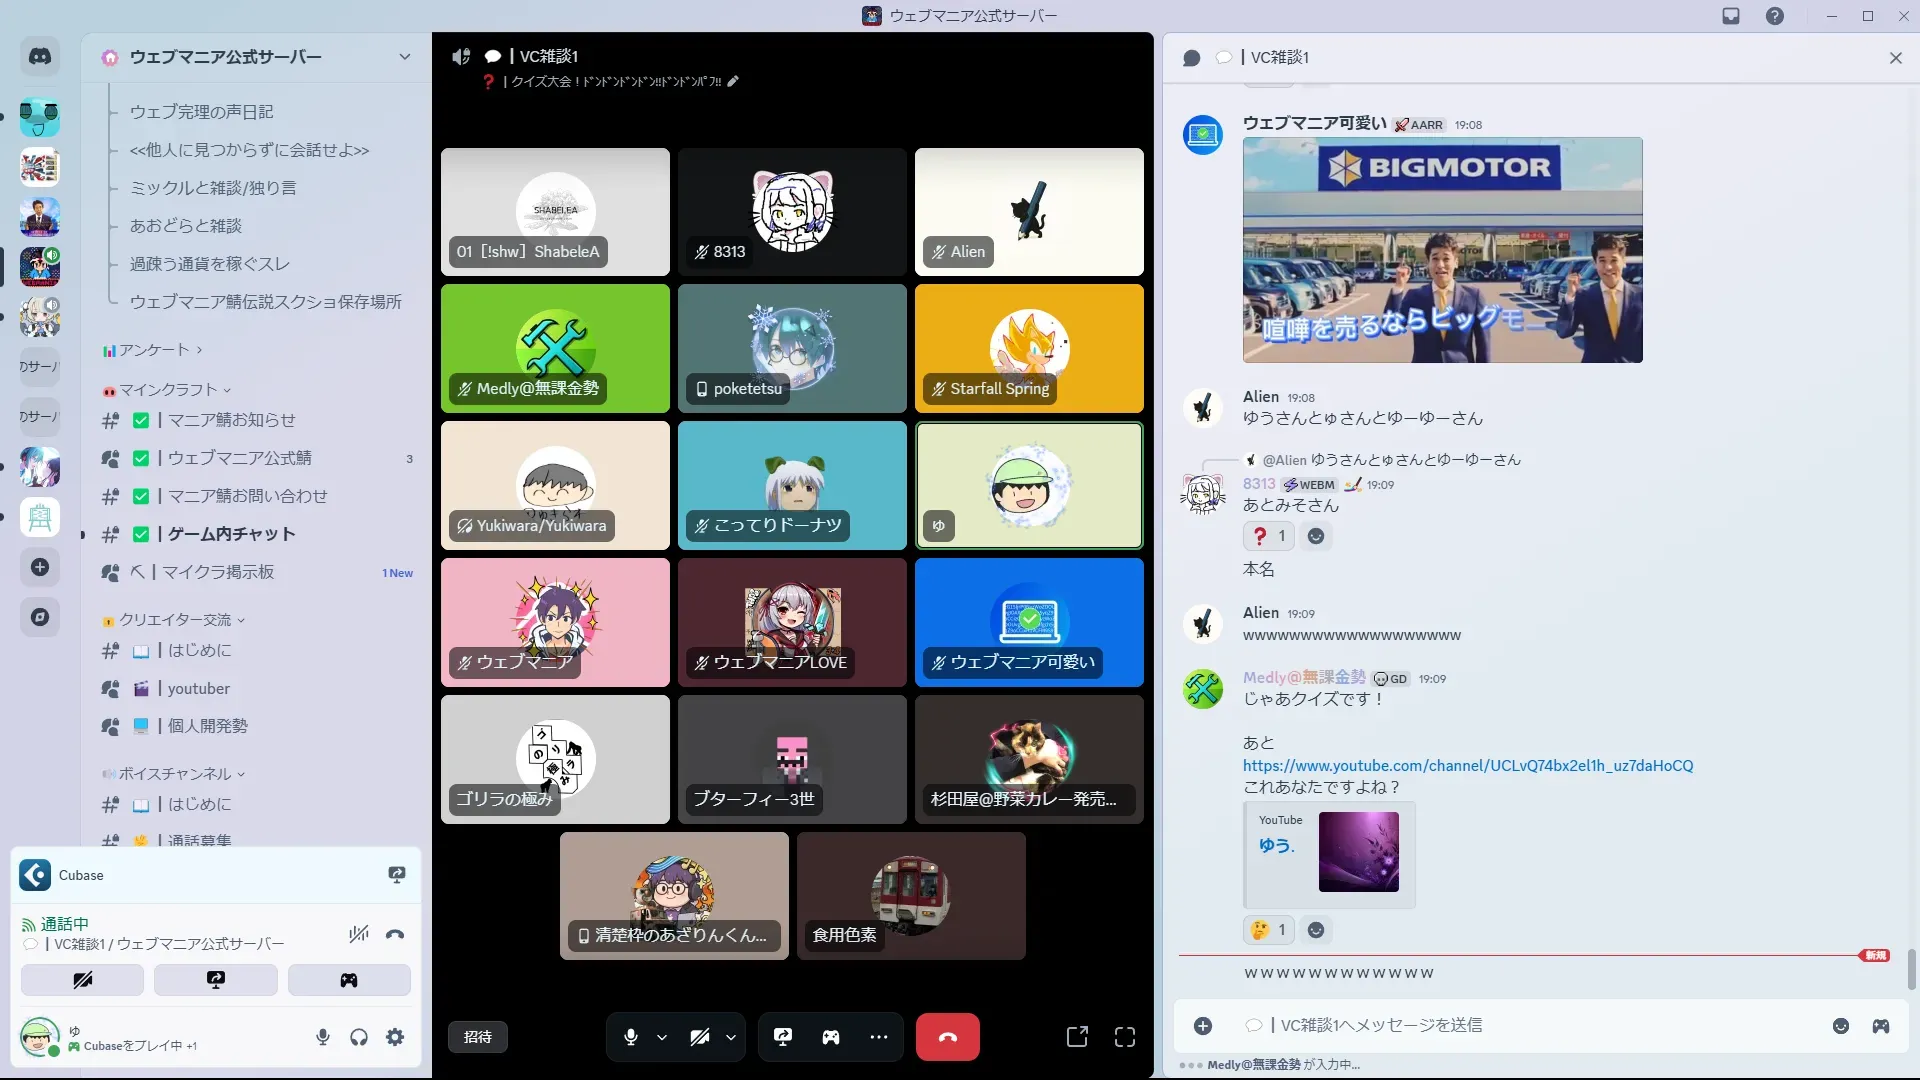Enter fullscreen mode in the voice call
Viewport: 1920px width, 1080px height.
[x=1125, y=1037]
